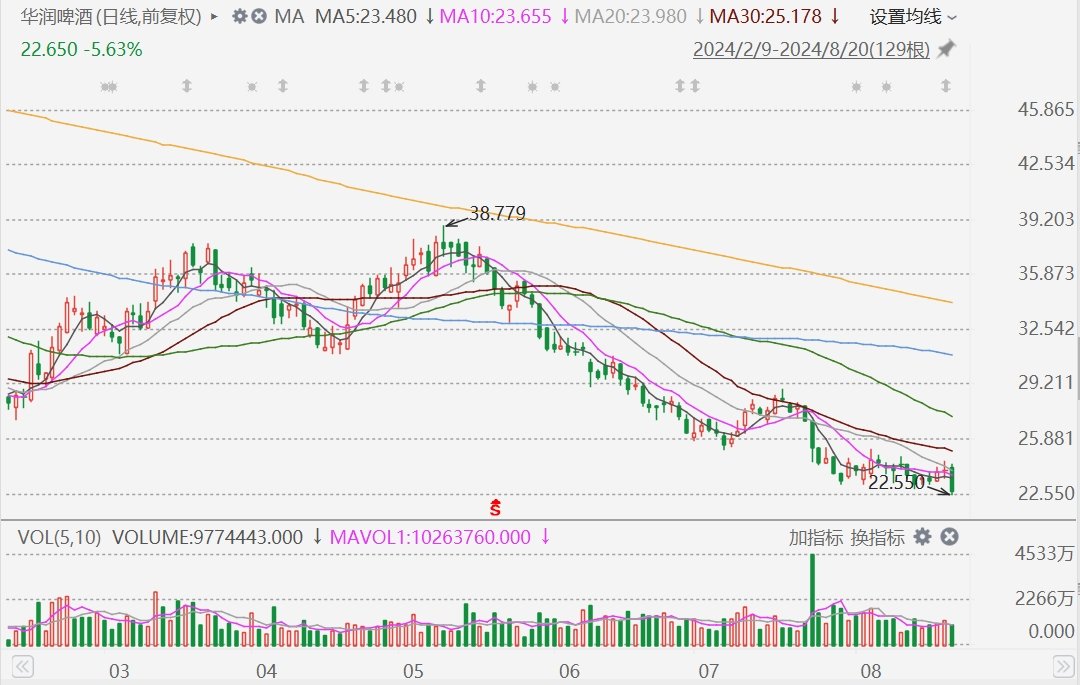Image resolution: width=1080 pixels, height=685 pixels.
Task: Open MA indicator settings gear icon
Action: click(x=239, y=17)
